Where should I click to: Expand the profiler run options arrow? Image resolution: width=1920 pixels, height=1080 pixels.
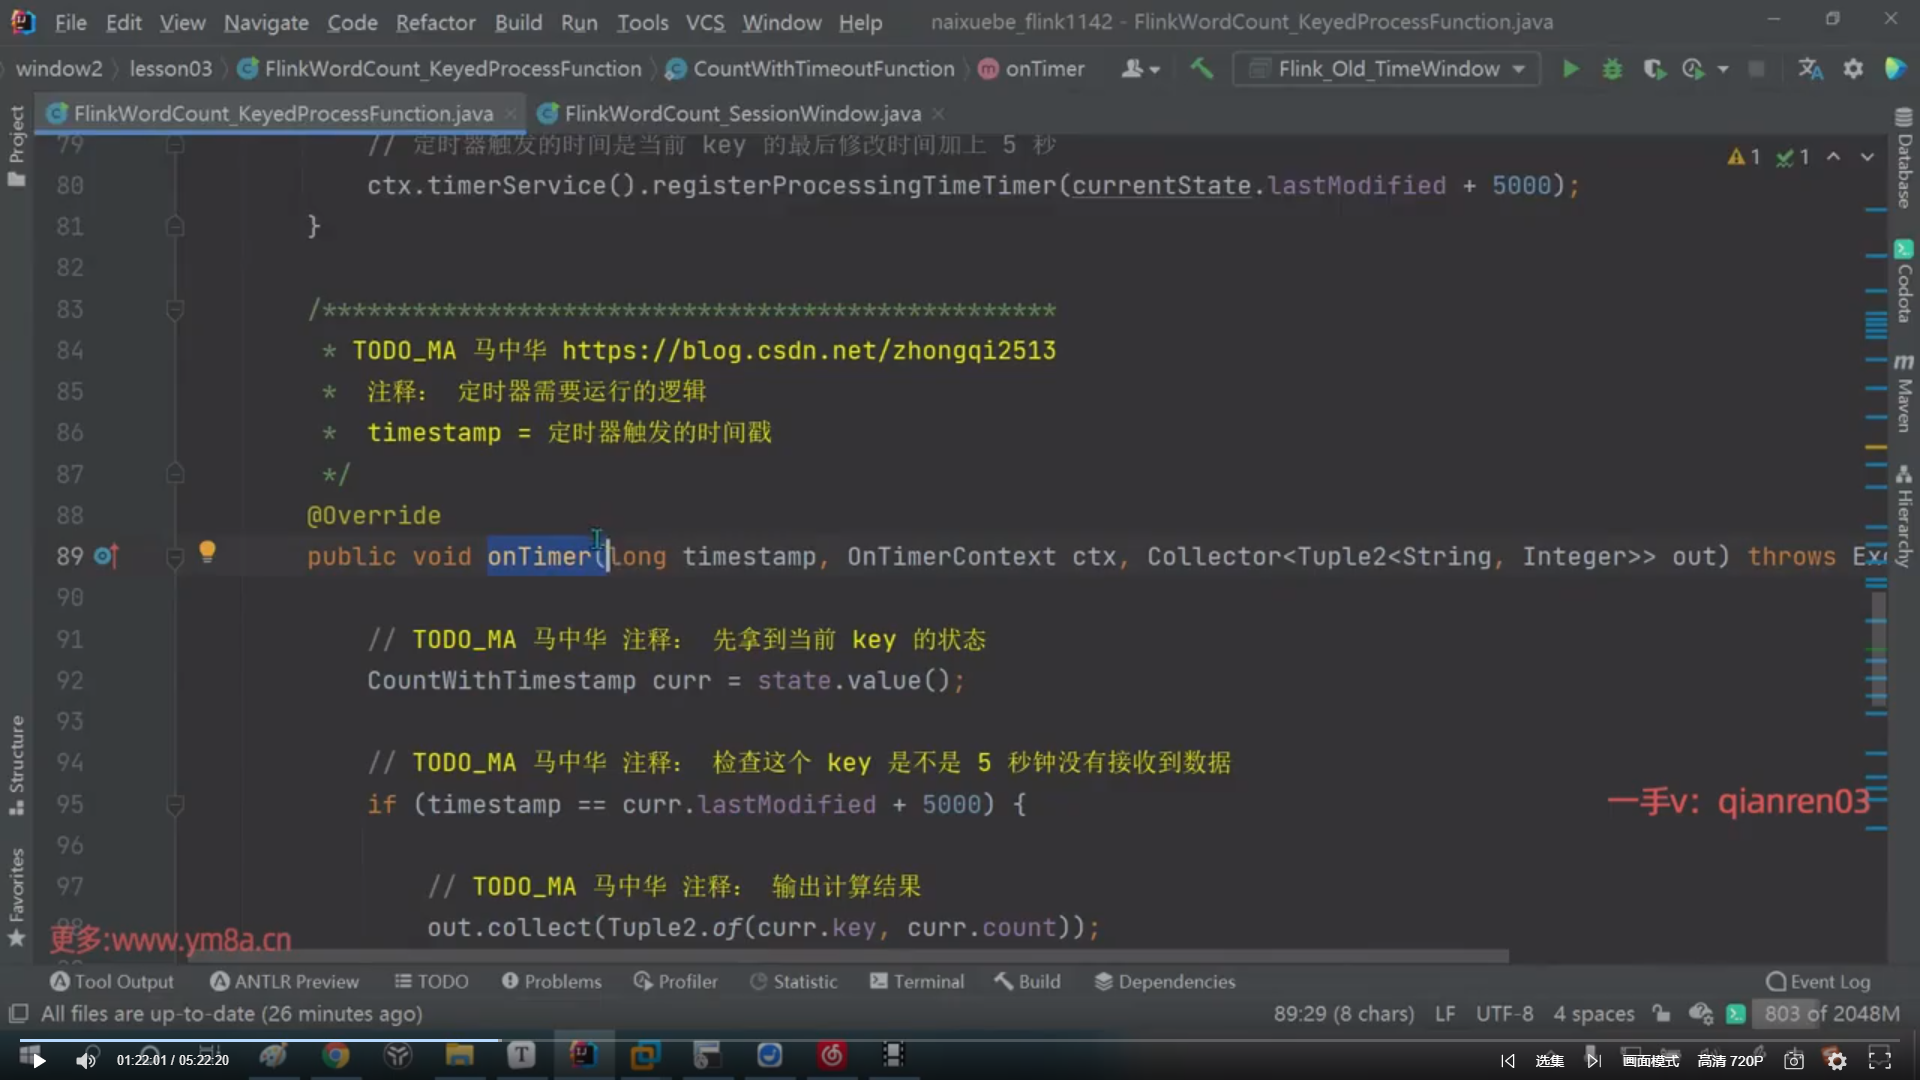tap(1723, 69)
